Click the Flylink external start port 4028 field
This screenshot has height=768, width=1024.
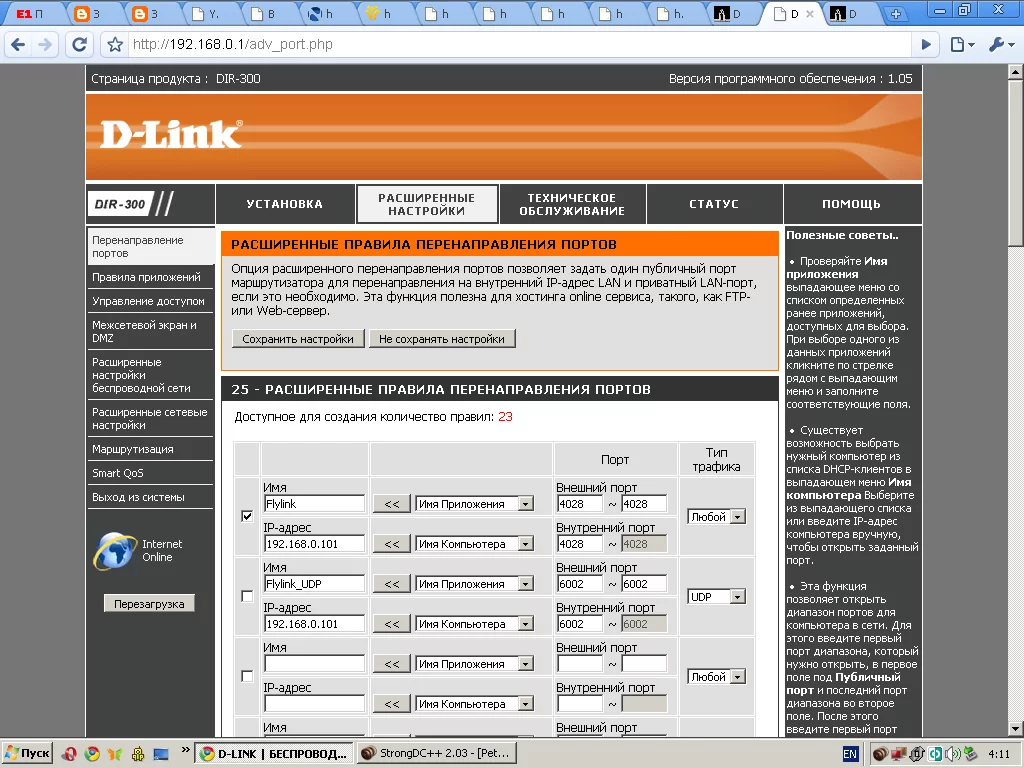tap(579, 504)
